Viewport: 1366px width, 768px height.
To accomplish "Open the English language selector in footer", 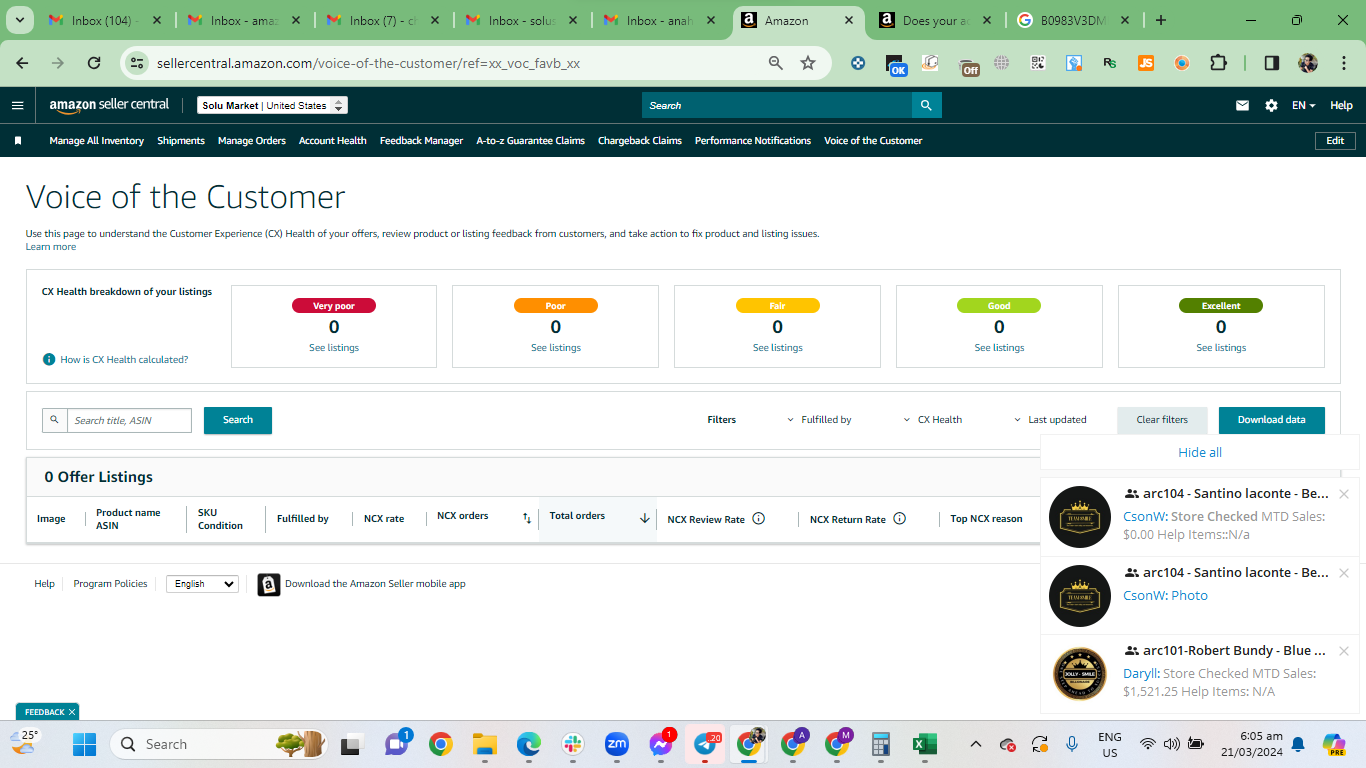I will tap(202, 584).
